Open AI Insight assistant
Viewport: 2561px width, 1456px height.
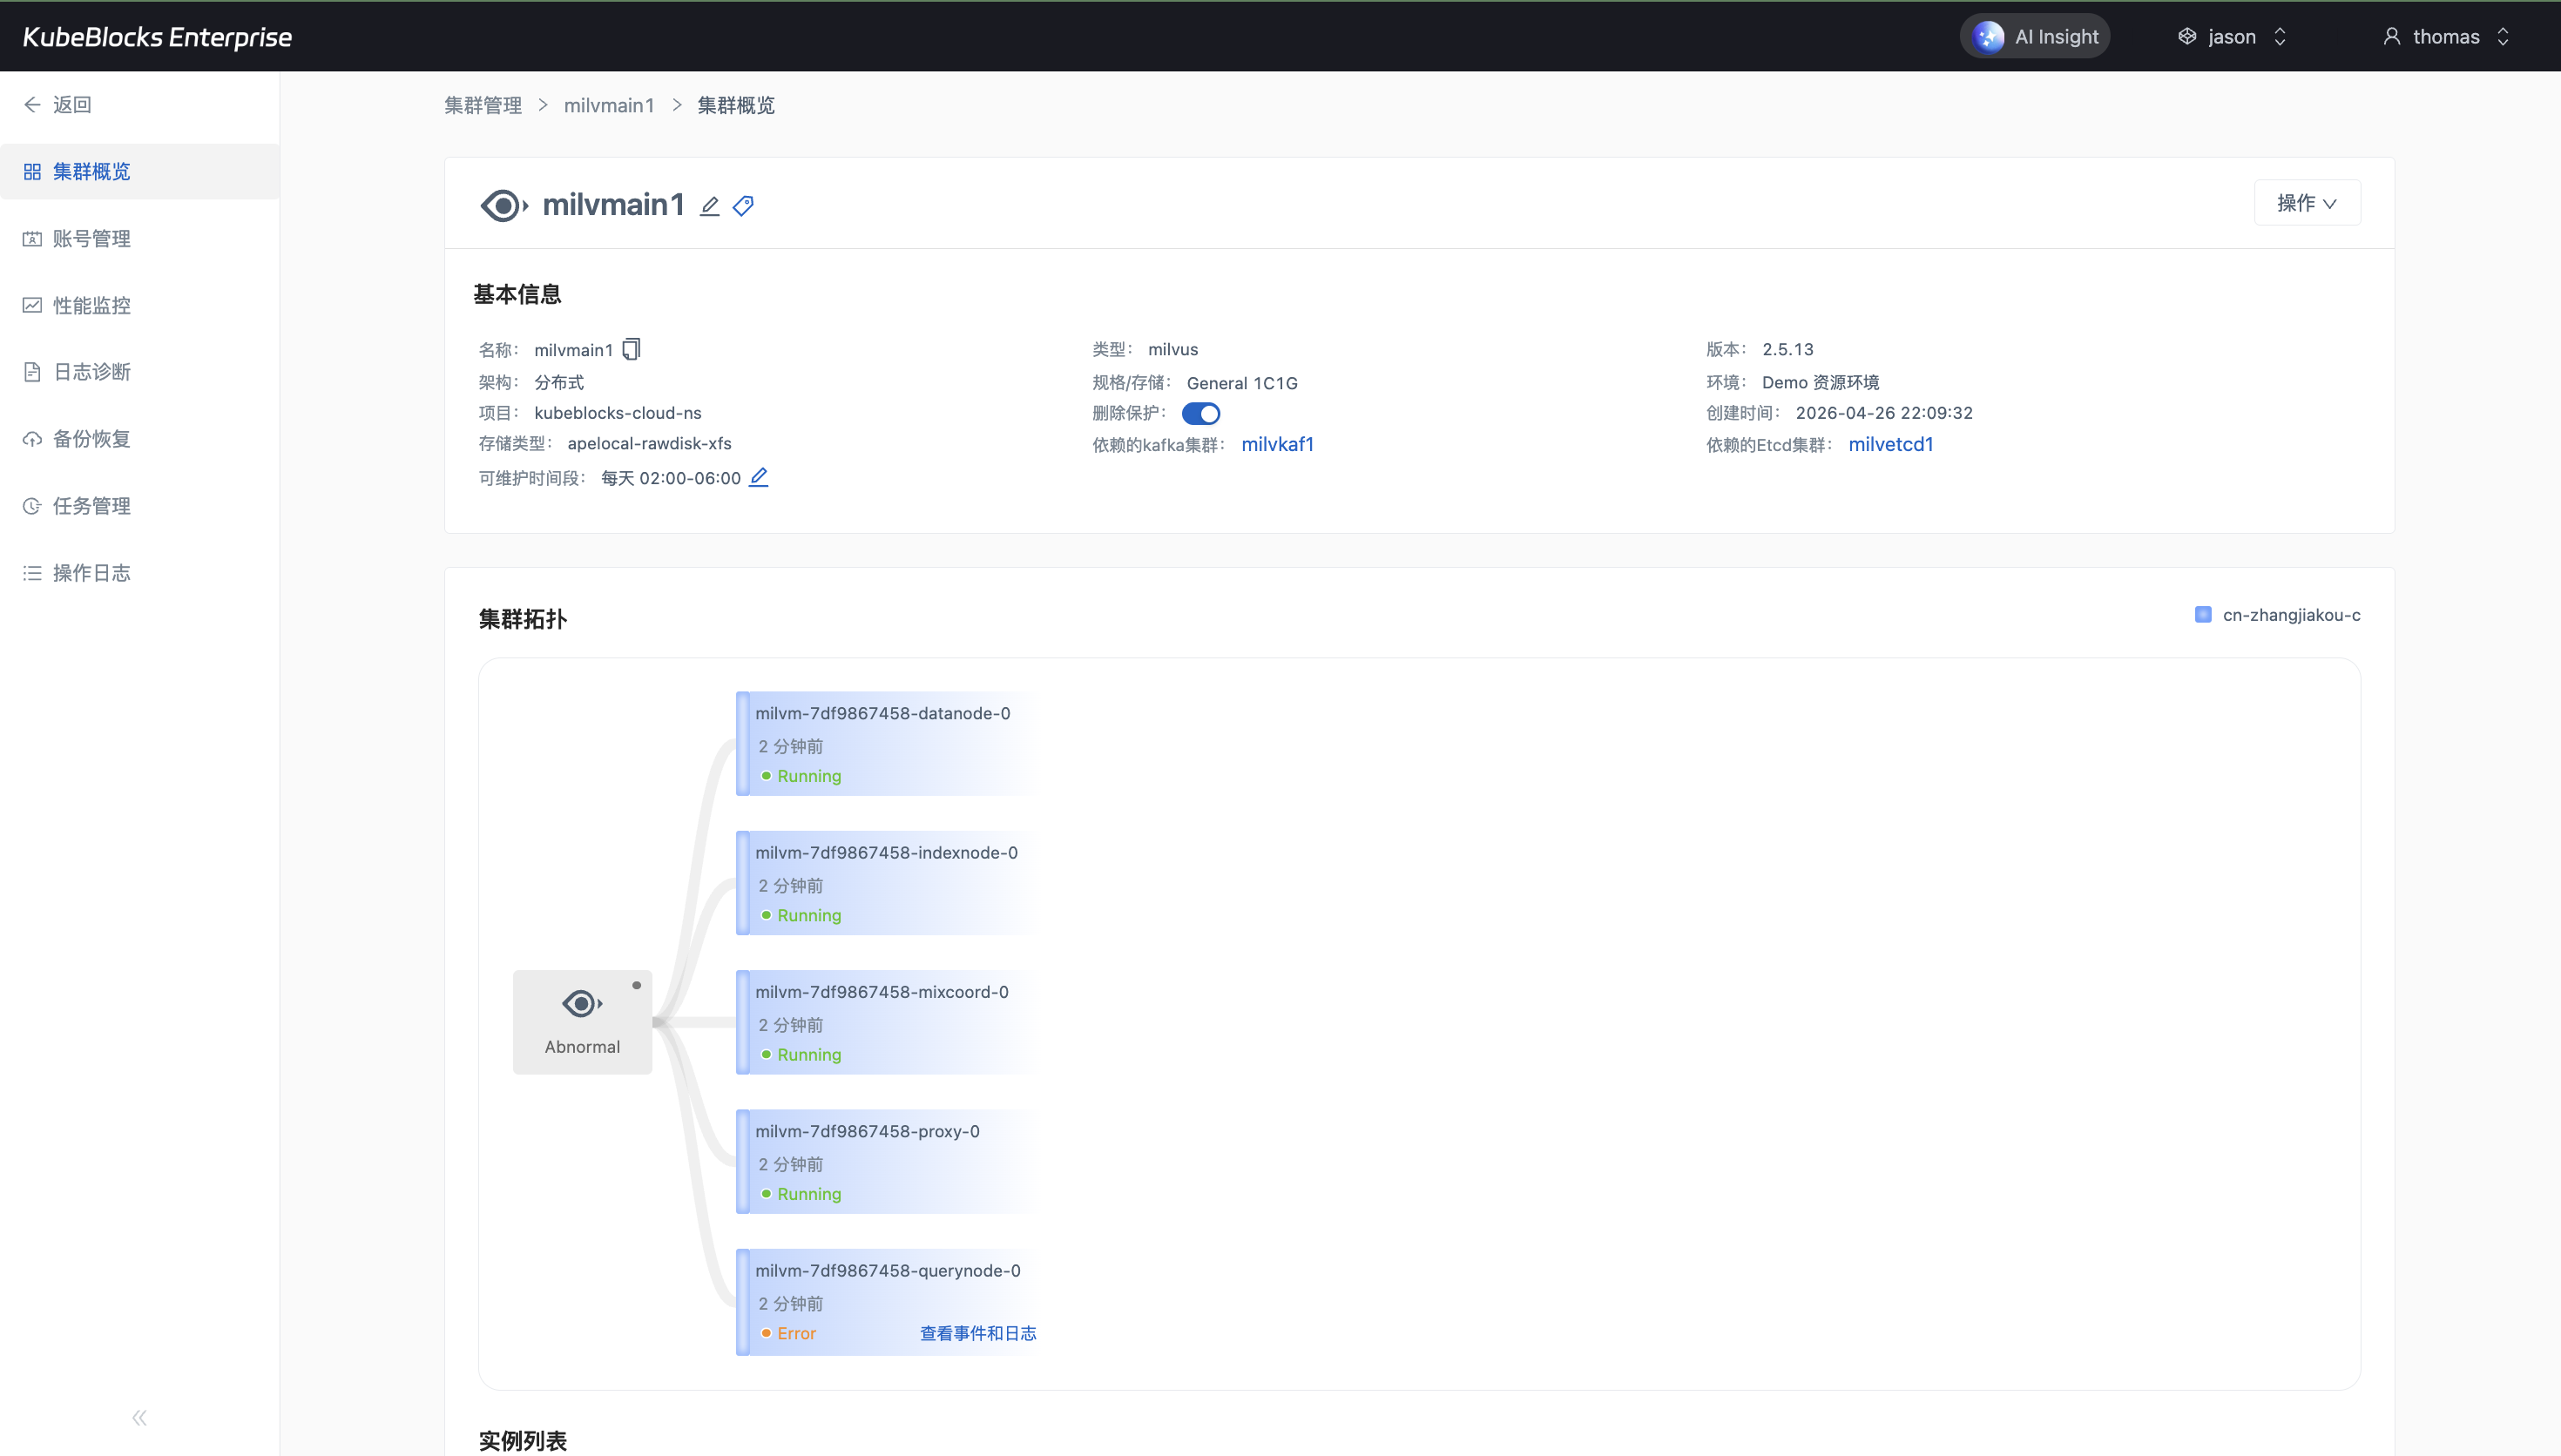(2035, 37)
